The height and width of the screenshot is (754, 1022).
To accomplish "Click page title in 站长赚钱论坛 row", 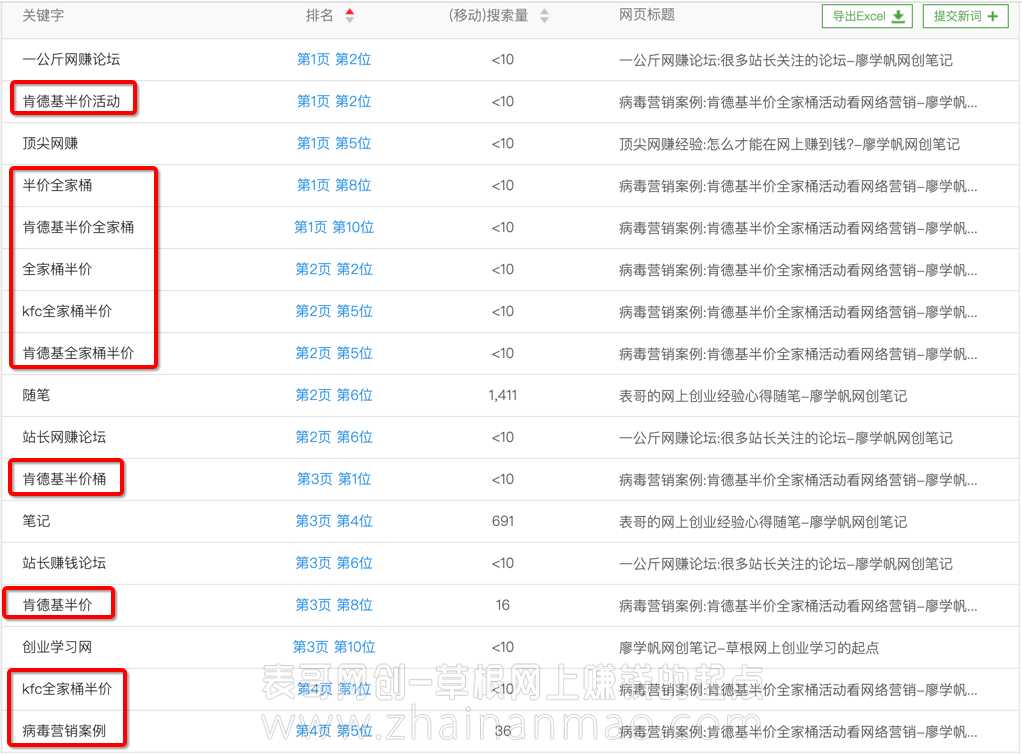I will tap(785, 564).
